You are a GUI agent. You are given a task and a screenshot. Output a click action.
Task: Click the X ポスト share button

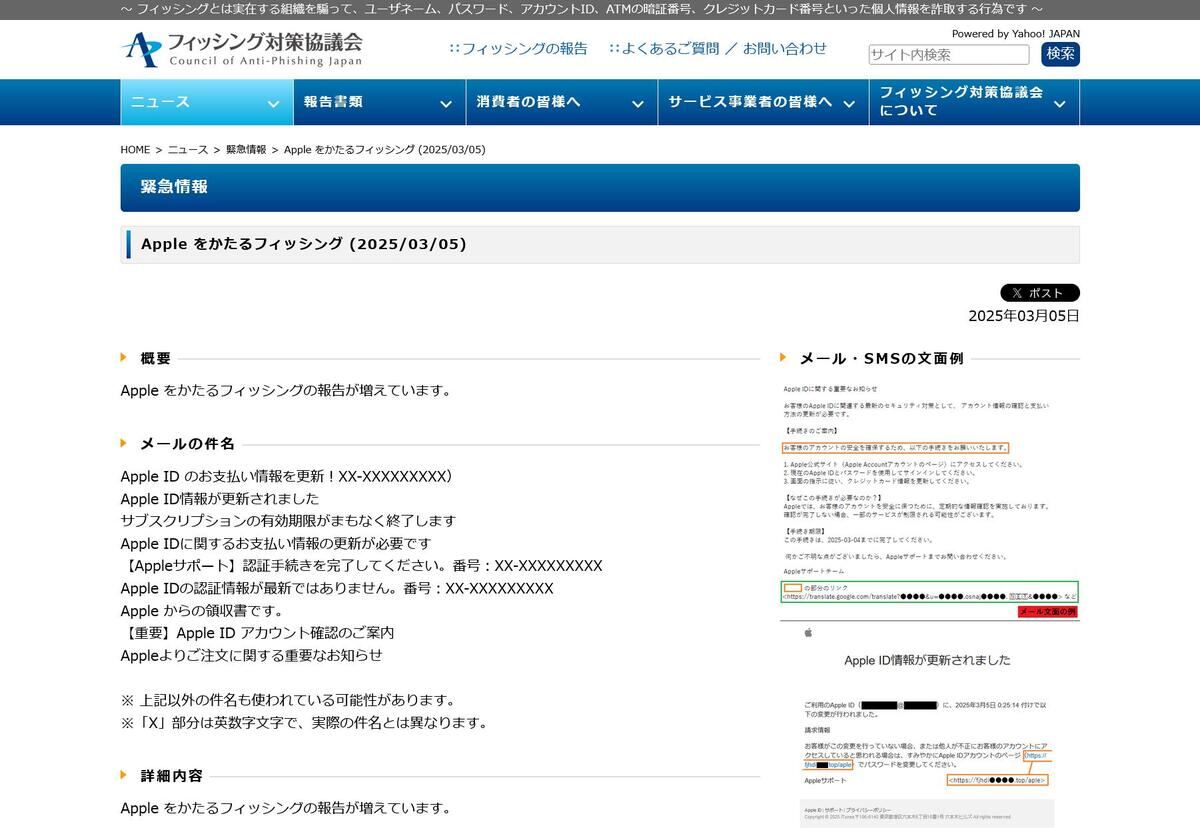pos(1040,293)
